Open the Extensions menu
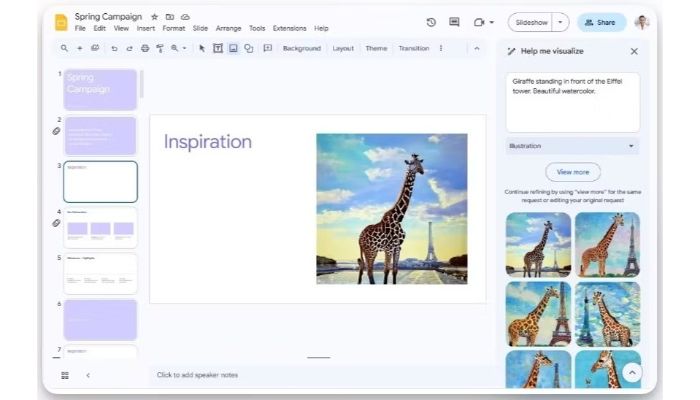Viewport: 700px width, 400px height. pyautogui.click(x=289, y=28)
